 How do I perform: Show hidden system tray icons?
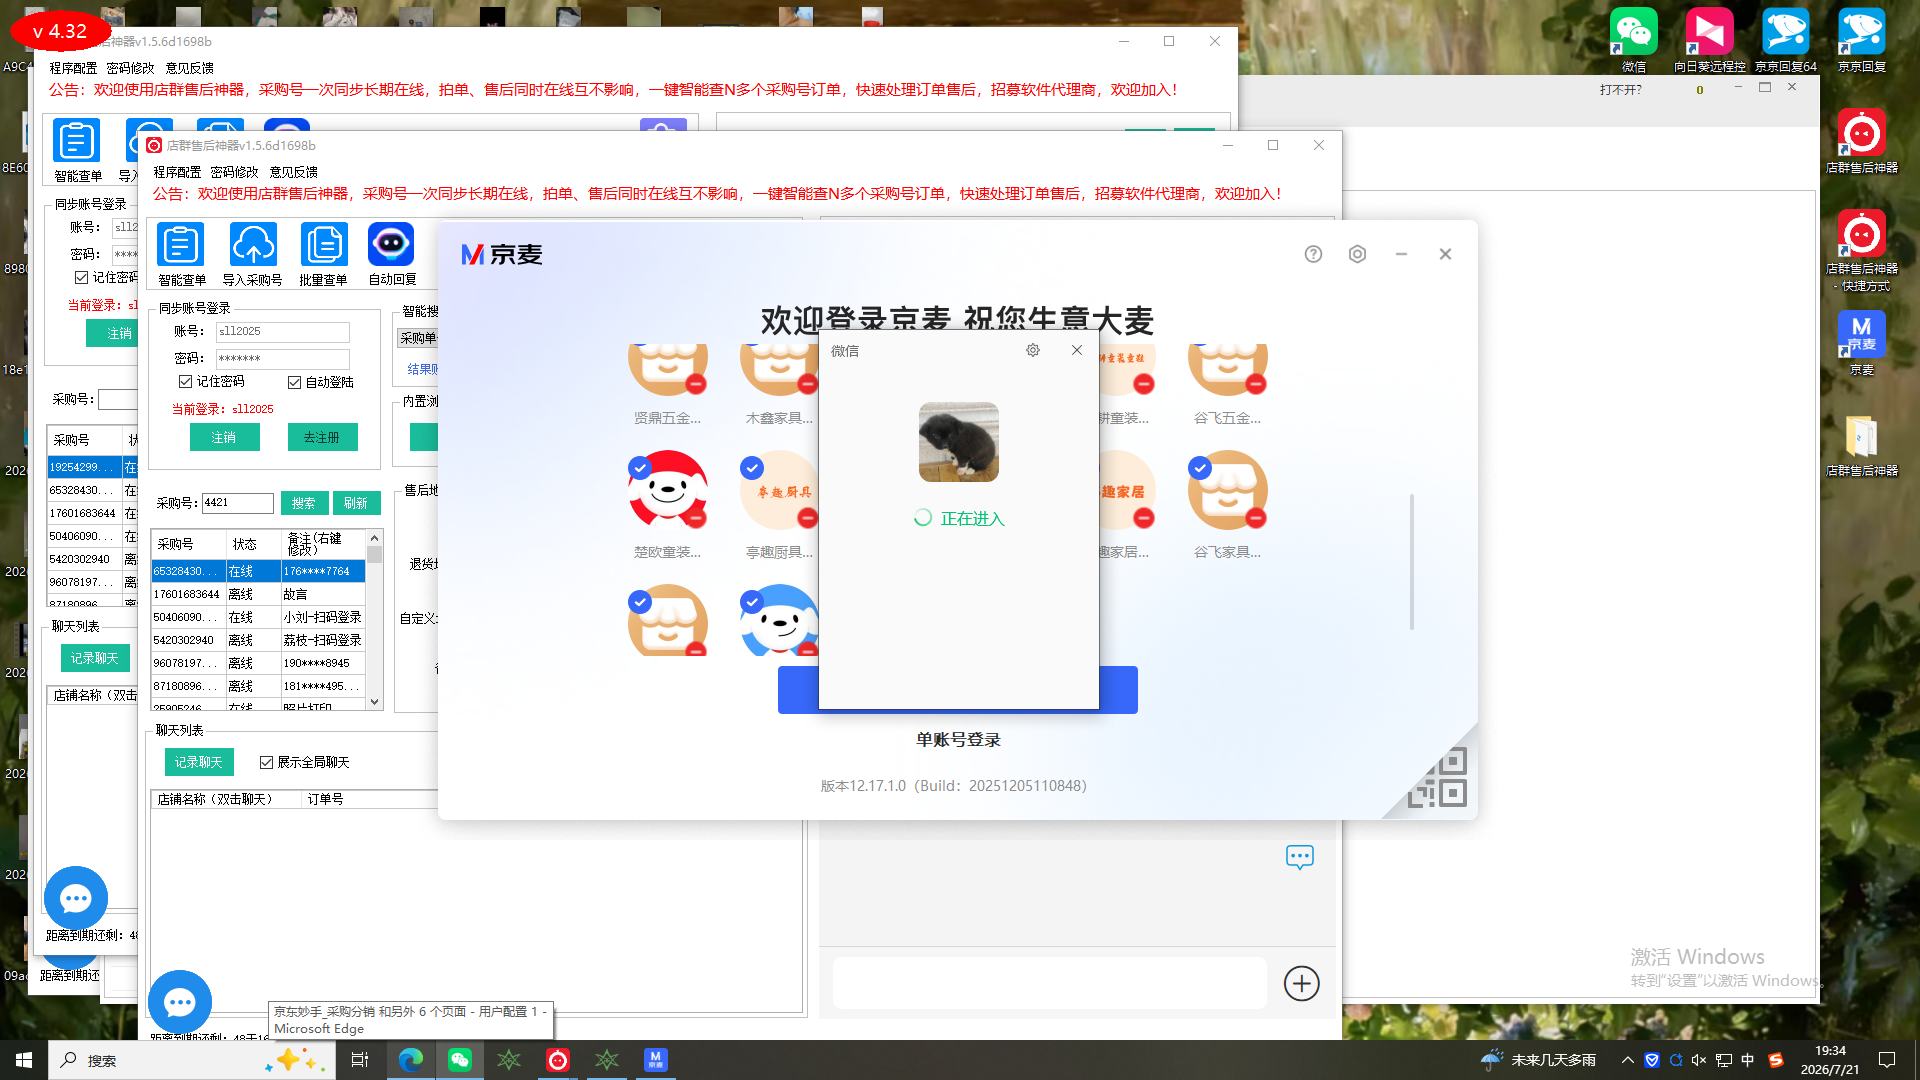pos(1628,1060)
